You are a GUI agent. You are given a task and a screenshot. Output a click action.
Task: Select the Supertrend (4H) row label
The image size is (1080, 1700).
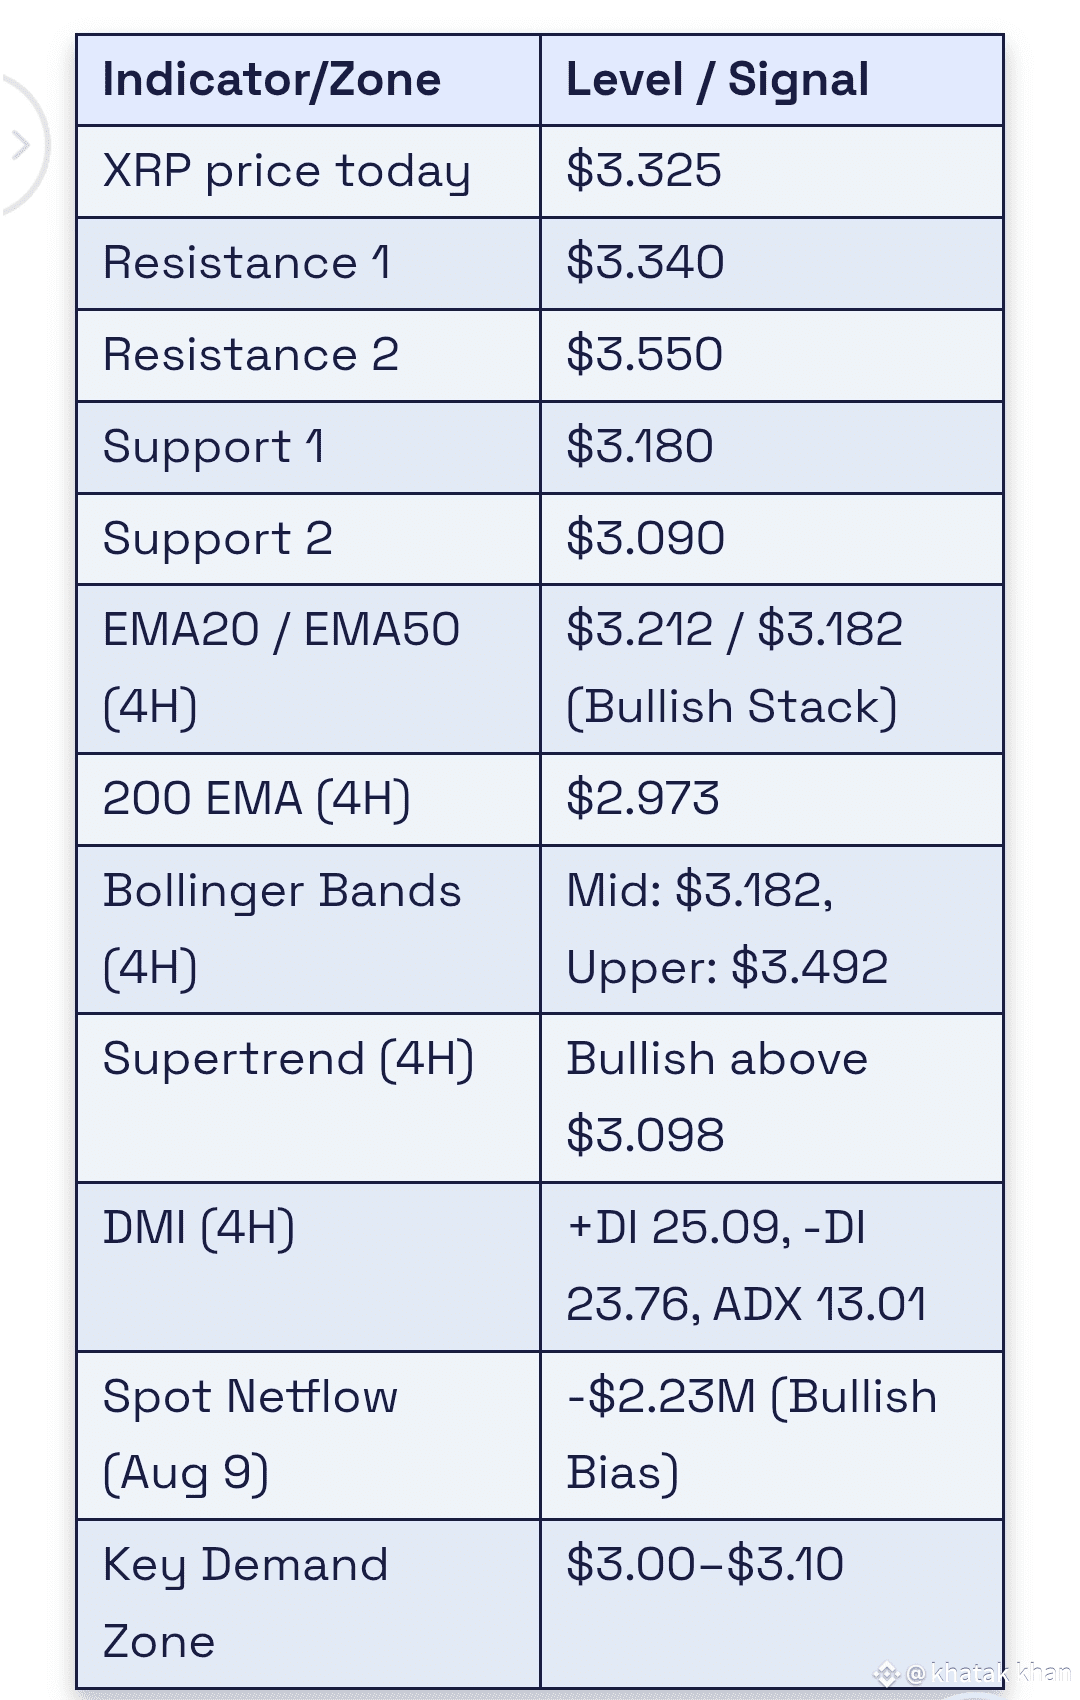289,1059
